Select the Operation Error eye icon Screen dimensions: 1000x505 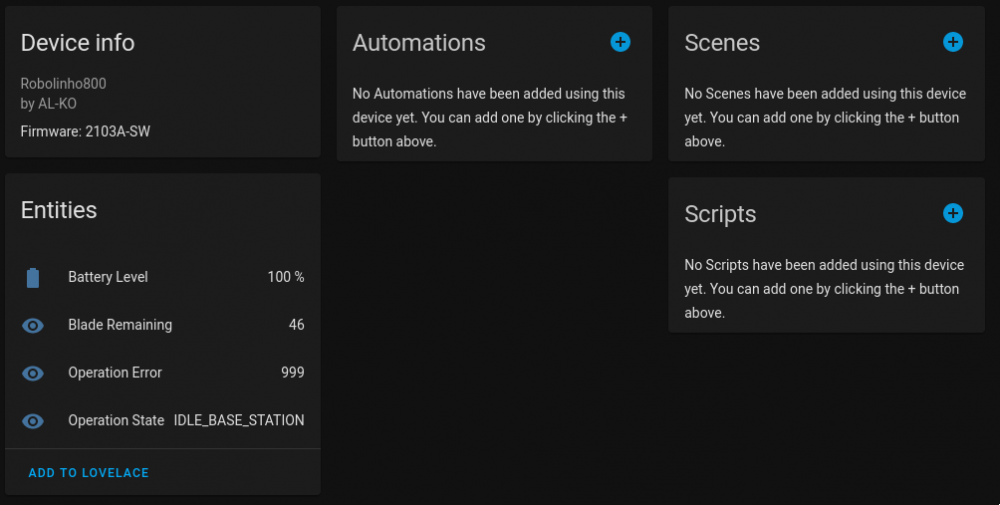tap(33, 373)
